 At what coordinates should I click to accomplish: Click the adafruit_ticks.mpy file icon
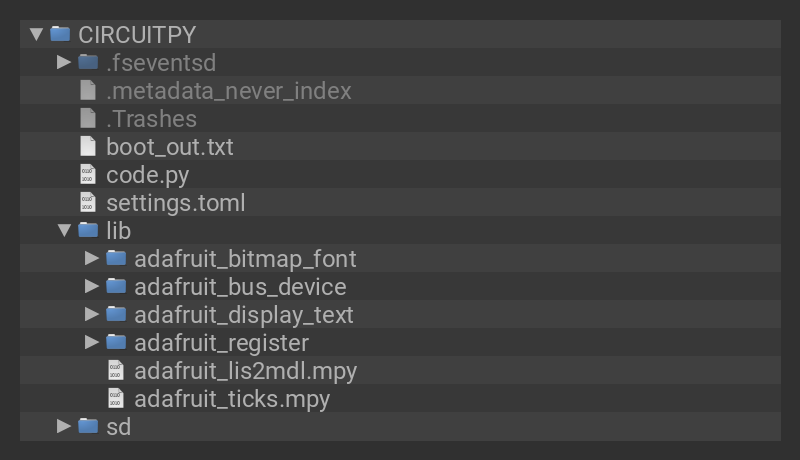[x=116, y=398]
